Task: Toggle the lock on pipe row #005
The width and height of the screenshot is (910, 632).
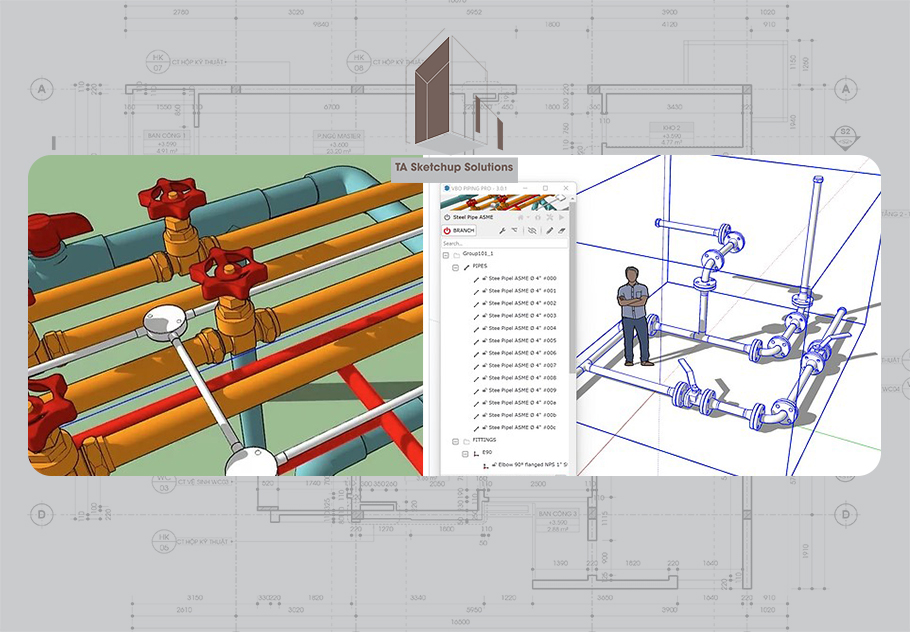Action: click(x=485, y=341)
